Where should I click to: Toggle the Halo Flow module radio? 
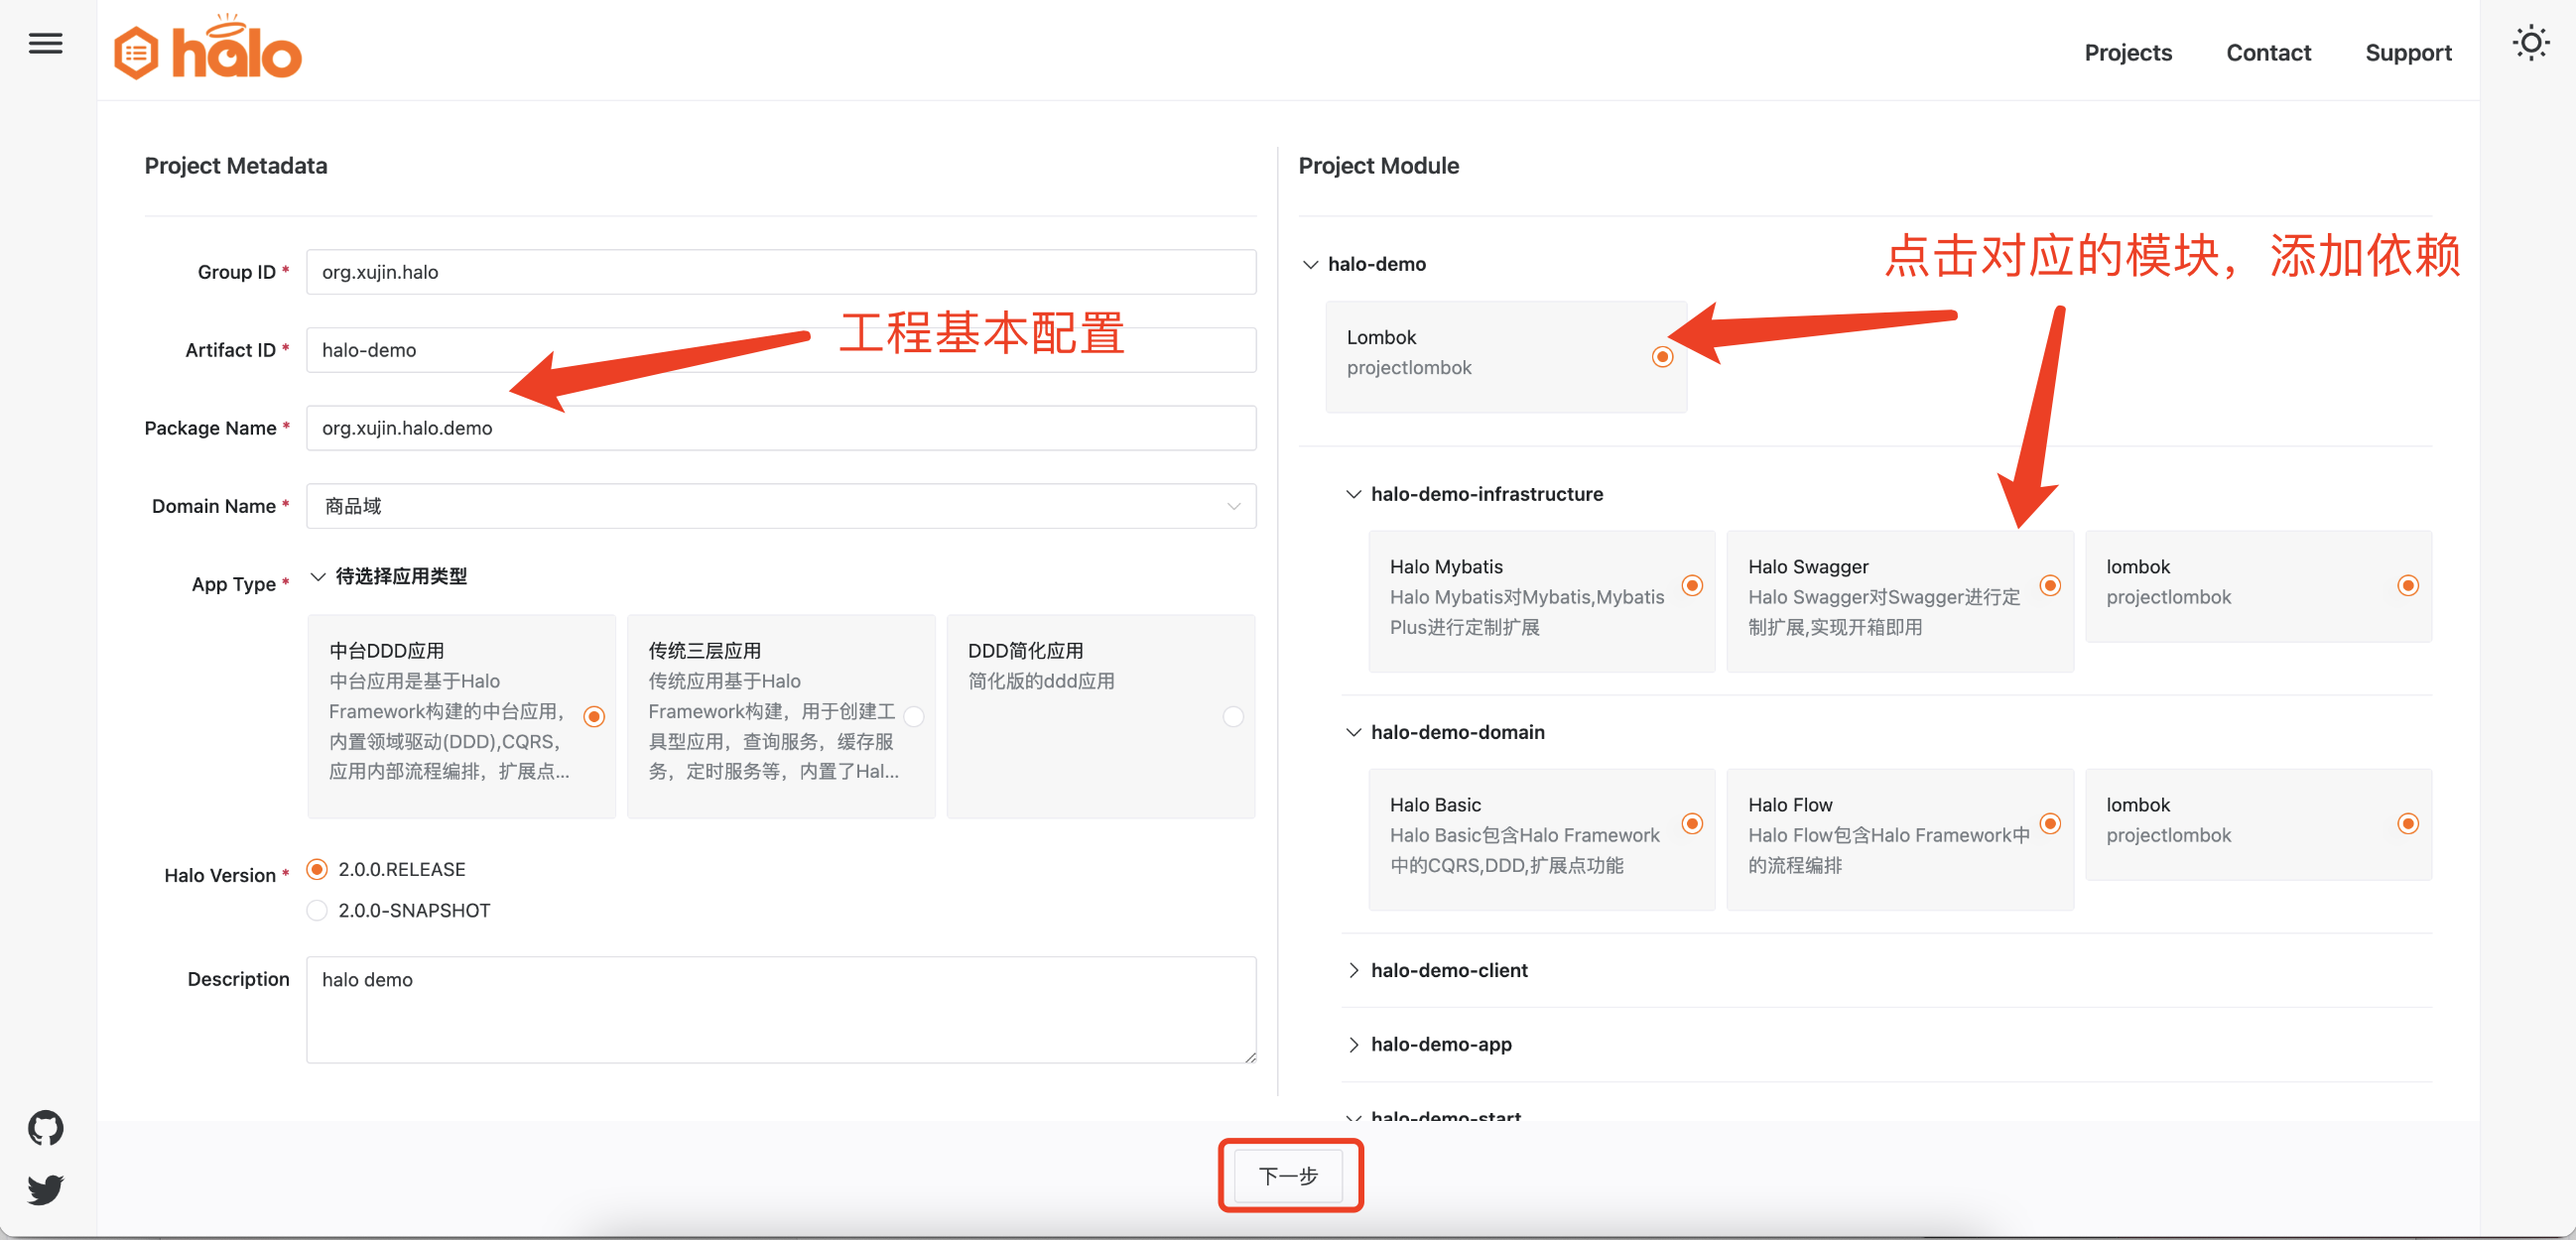coord(2050,823)
